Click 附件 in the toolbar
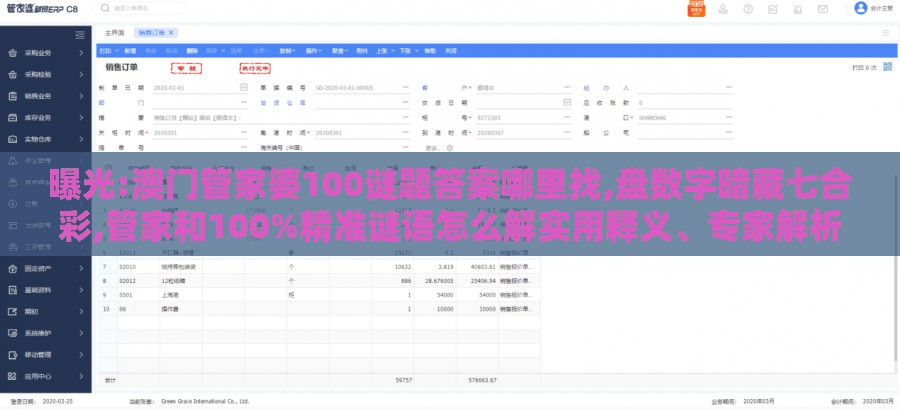Screen dimensions: 900x409 (x=362, y=51)
